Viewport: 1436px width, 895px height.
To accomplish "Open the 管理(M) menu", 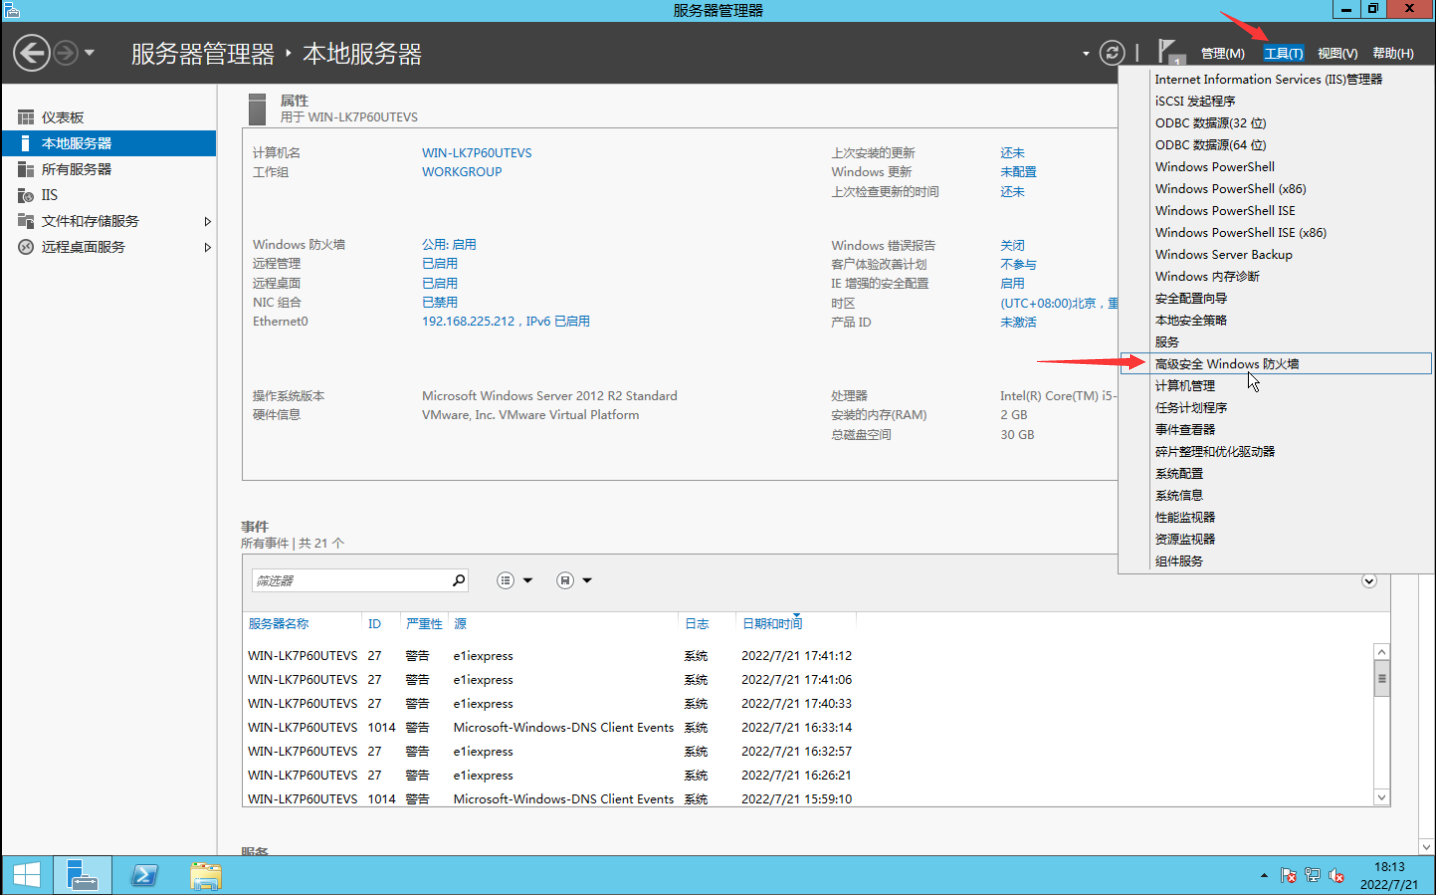I will (x=1222, y=54).
